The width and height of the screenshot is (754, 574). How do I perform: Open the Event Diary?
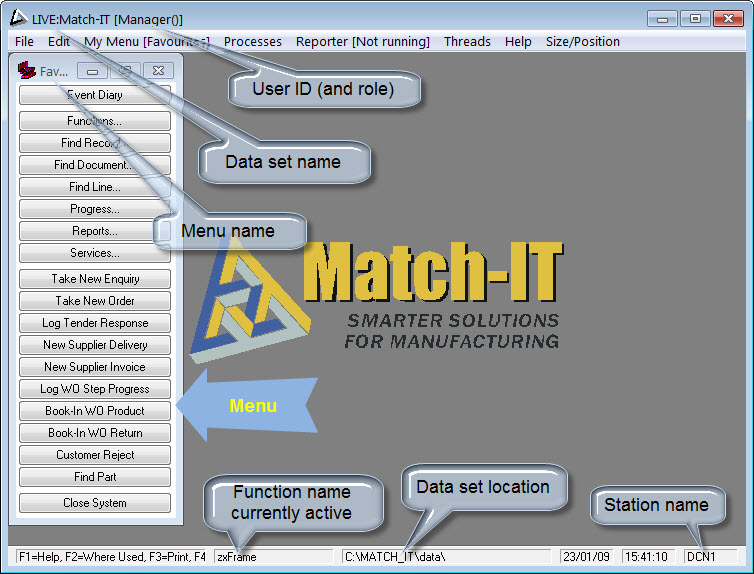click(x=95, y=95)
